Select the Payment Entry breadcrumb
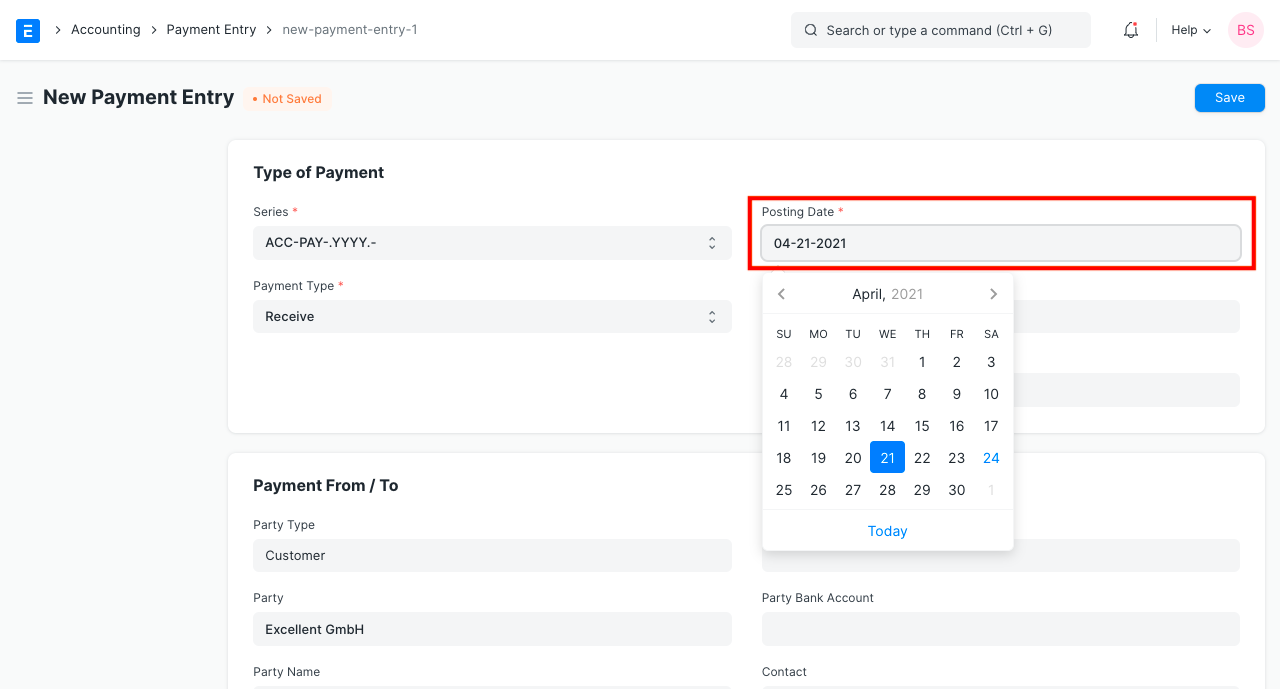Screen dimensions: 1280x689 (x=211, y=29)
